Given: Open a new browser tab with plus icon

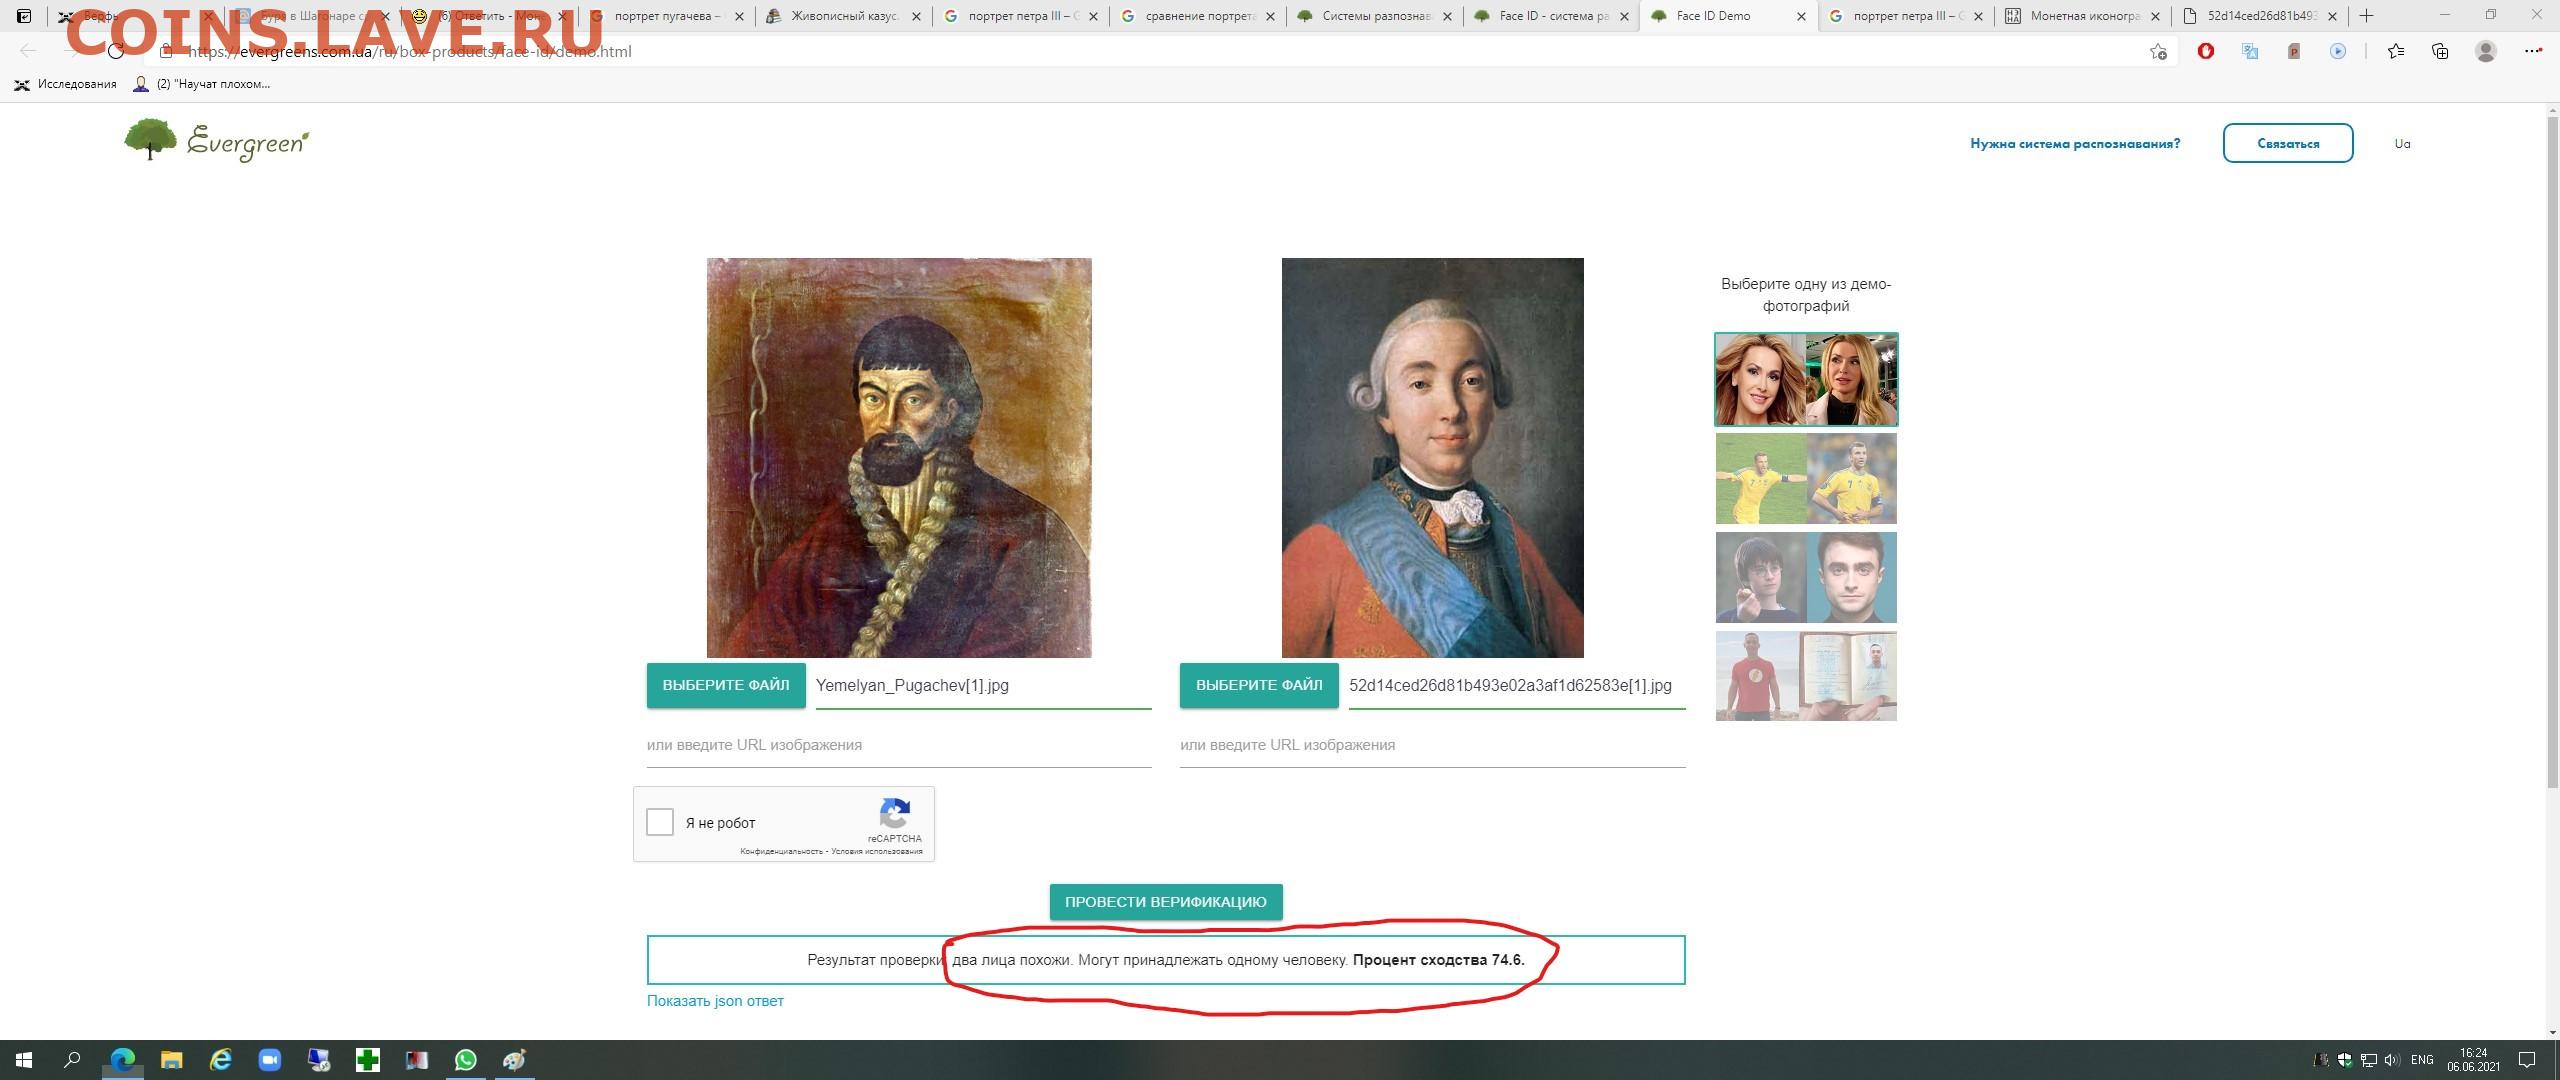Looking at the screenshot, I should (x=2366, y=16).
